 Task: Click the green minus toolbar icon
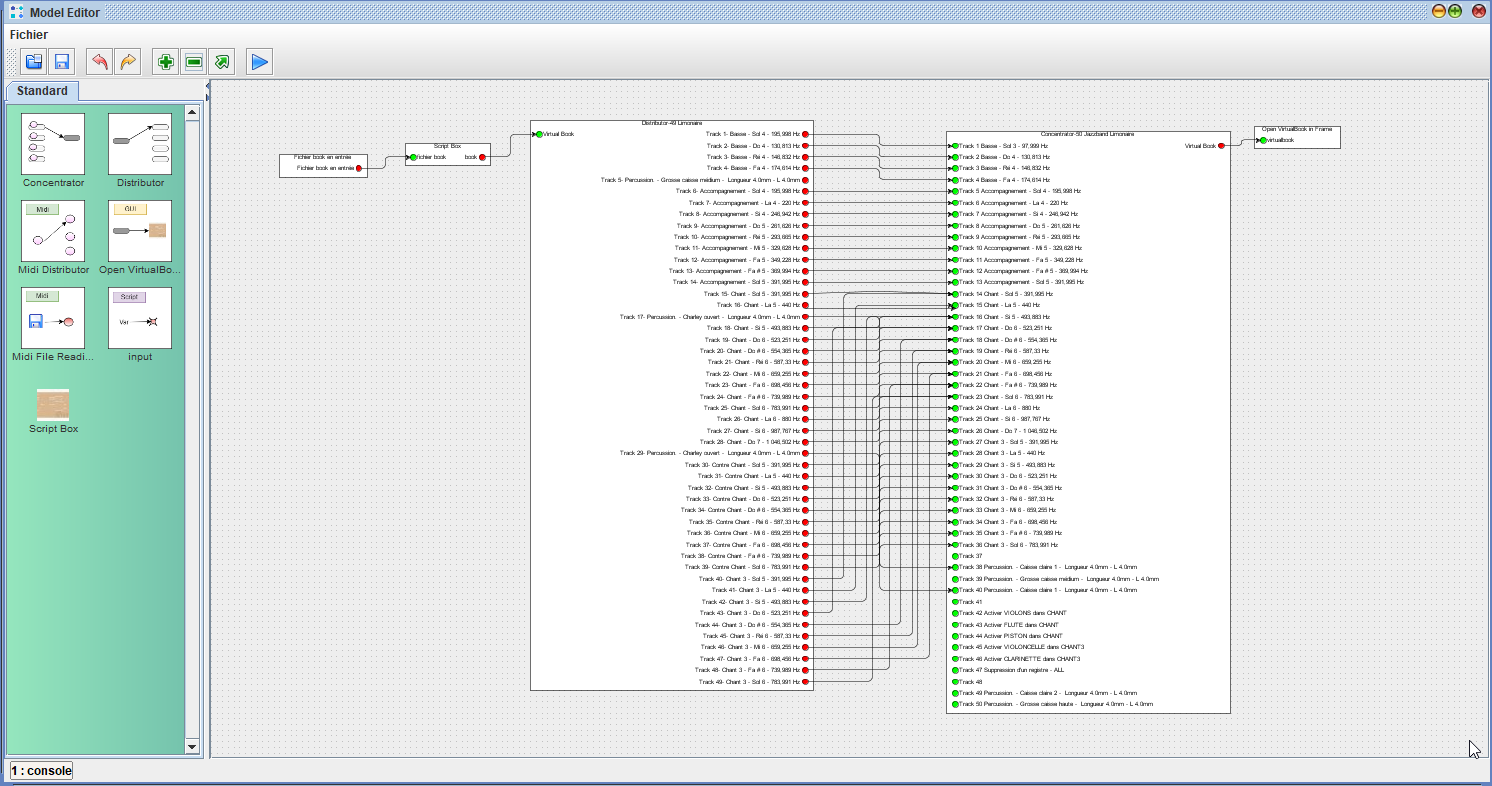coord(194,62)
